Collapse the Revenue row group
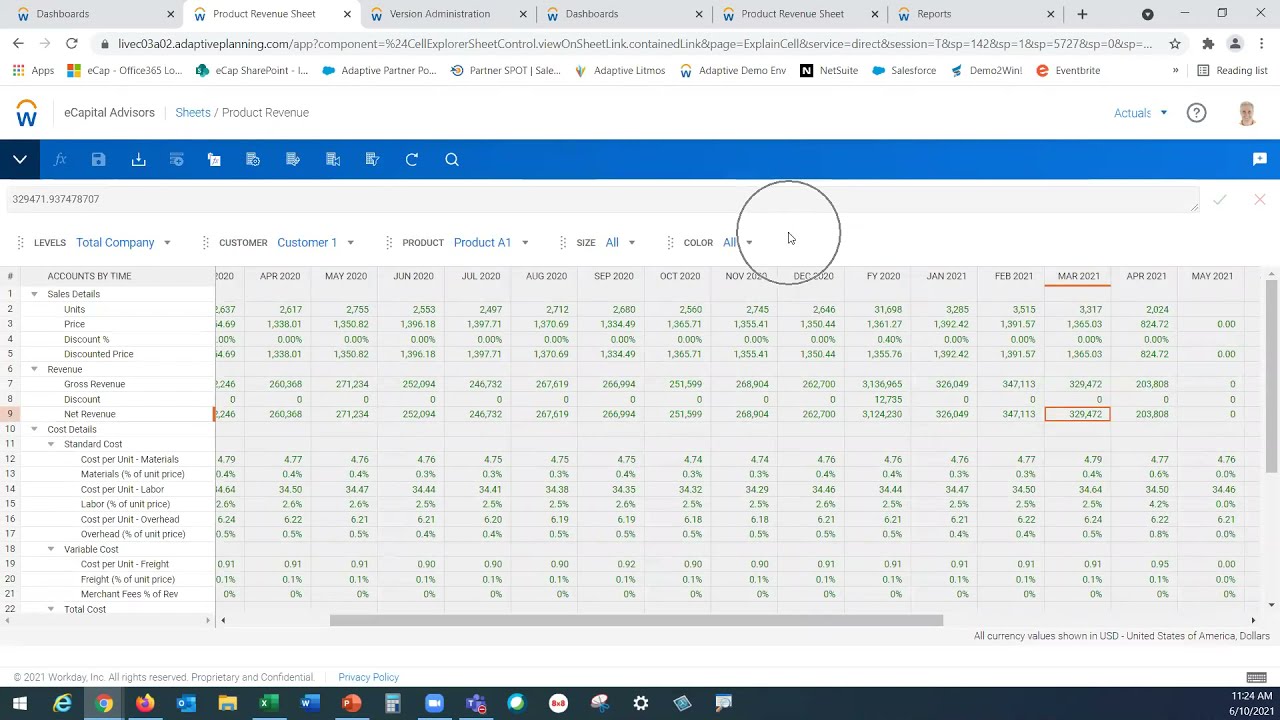The height and width of the screenshot is (720, 1280). tap(34, 369)
